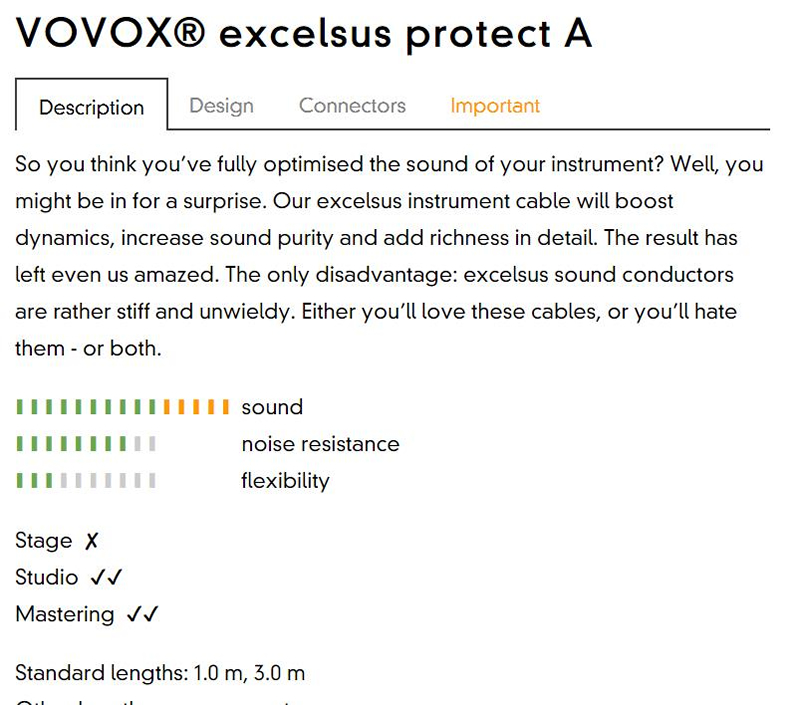Click the "sound" rating label
This screenshot has width=800, height=705.
(272, 407)
